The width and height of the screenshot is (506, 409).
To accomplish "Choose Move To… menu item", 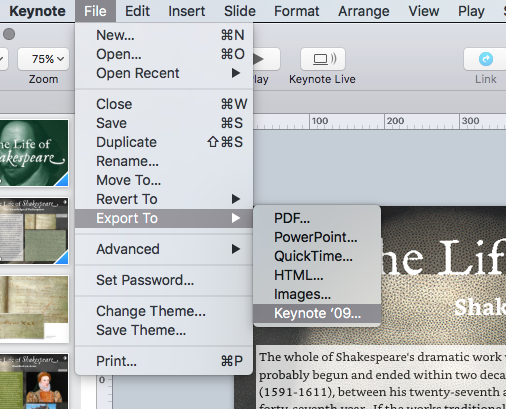I will pos(164,180).
